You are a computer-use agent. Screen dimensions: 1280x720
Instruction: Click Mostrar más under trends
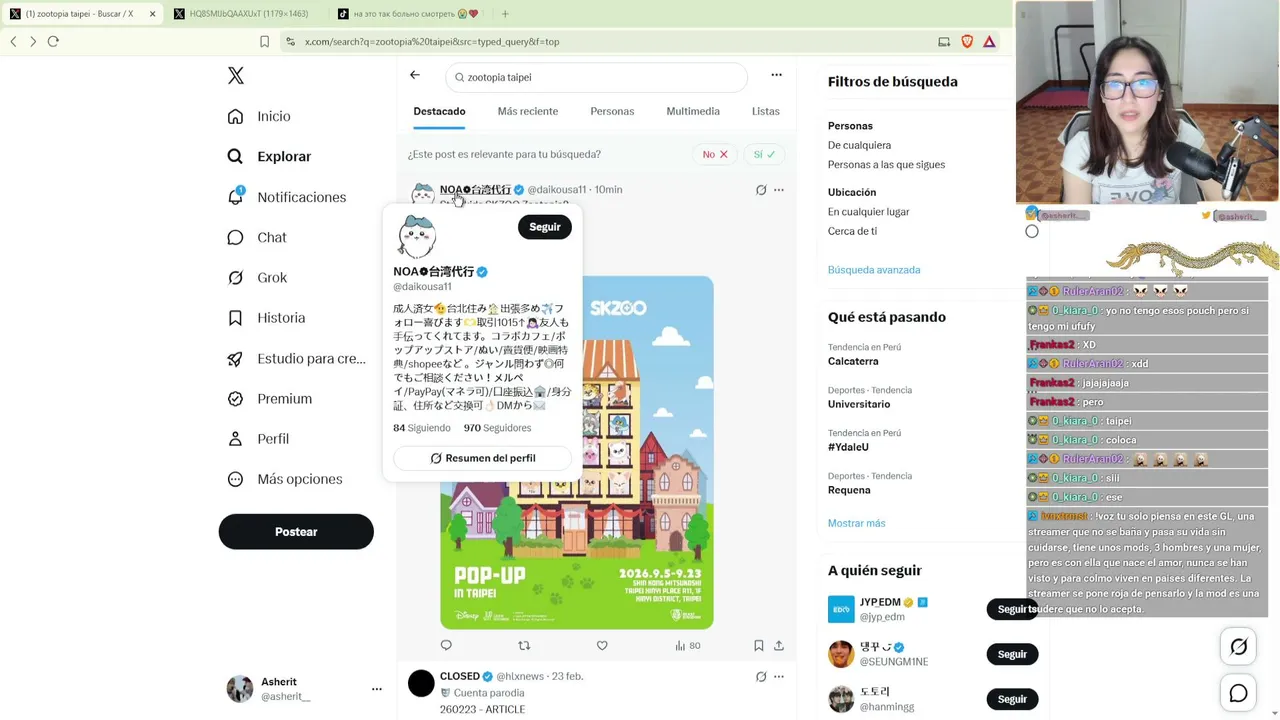coord(856,523)
